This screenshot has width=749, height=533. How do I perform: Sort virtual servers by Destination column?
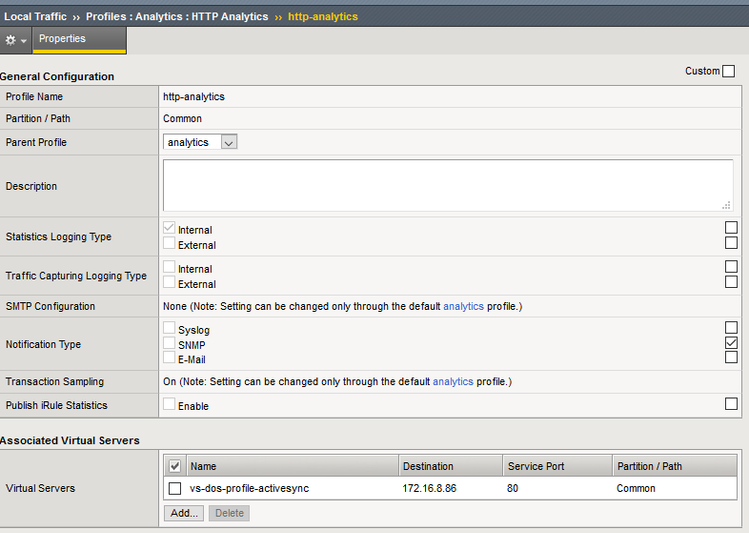coord(428,466)
